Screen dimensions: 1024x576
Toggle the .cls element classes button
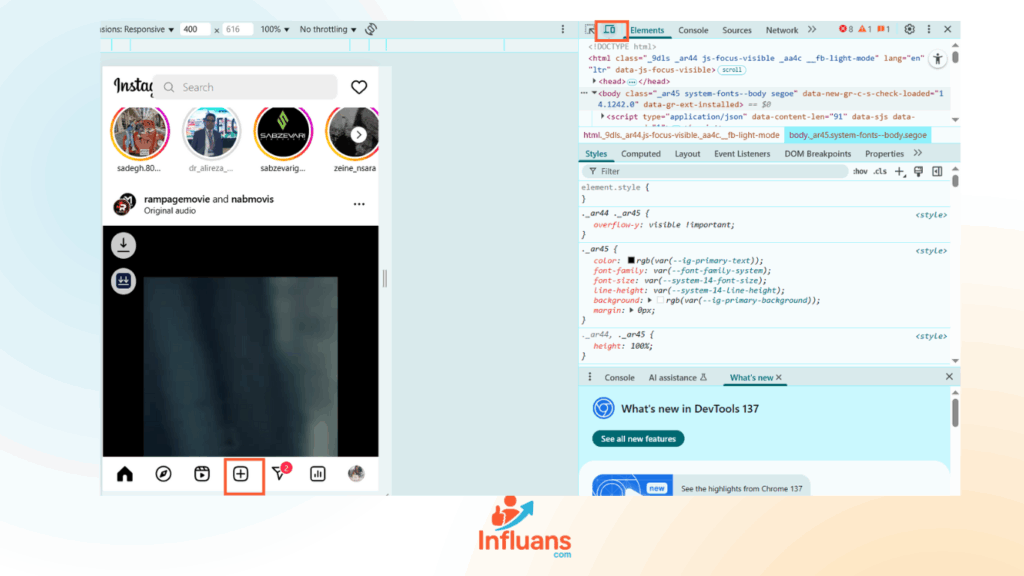click(880, 171)
